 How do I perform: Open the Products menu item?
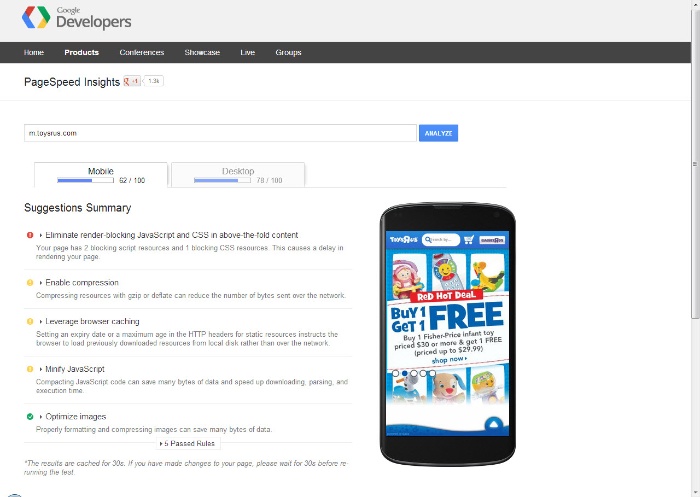click(82, 53)
